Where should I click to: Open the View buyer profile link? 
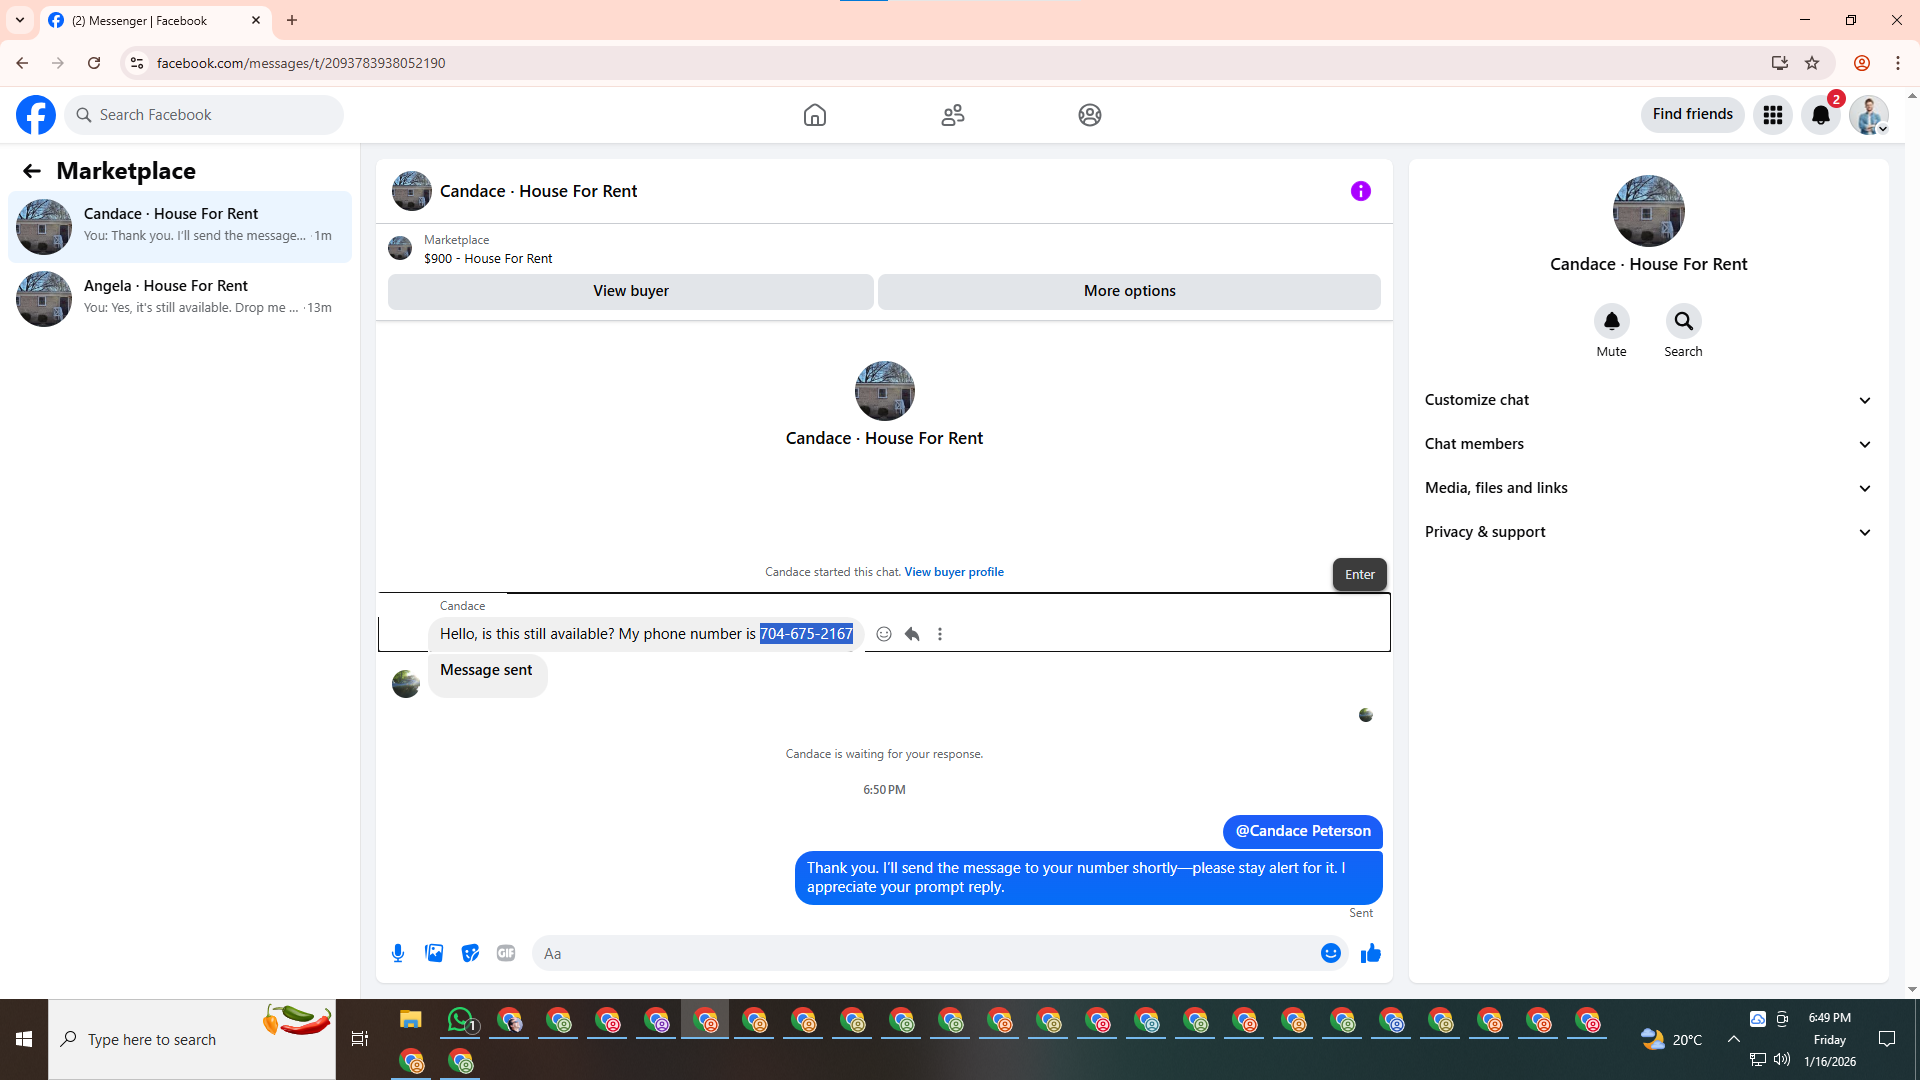(x=953, y=572)
